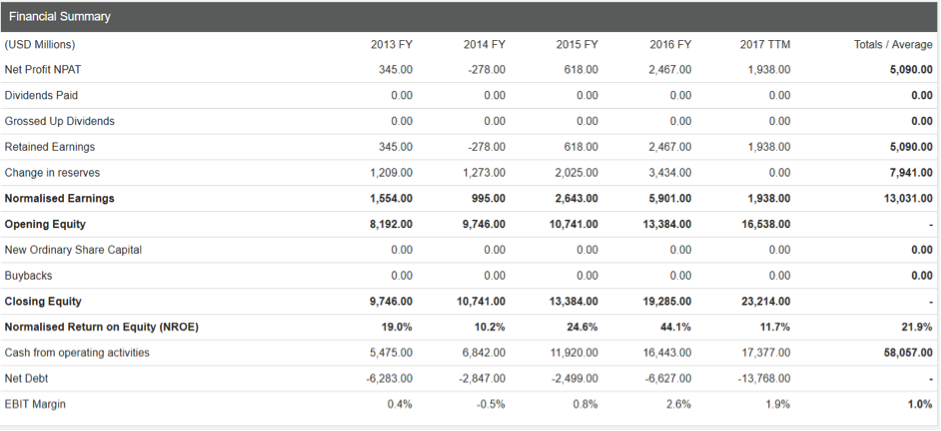Click the Cash from operating activities label
Viewport: 941px width, 431px height.
click(77, 352)
